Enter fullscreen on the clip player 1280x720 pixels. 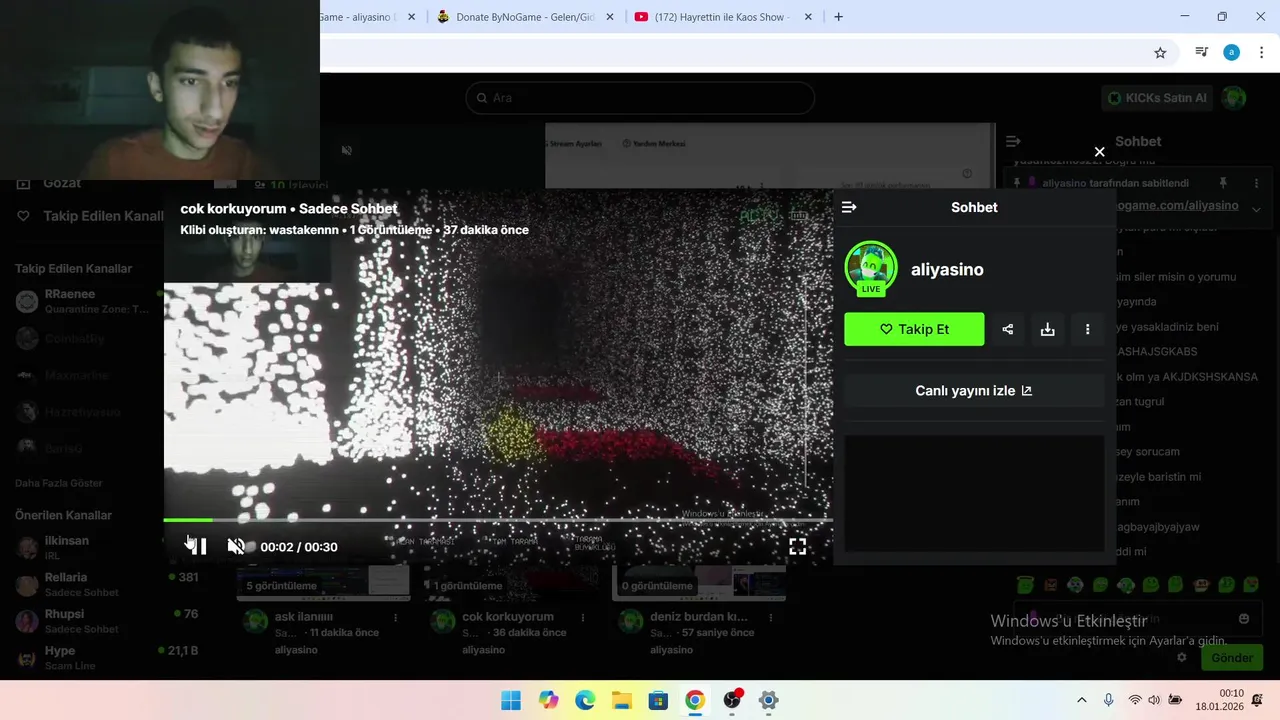pos(797,547)
